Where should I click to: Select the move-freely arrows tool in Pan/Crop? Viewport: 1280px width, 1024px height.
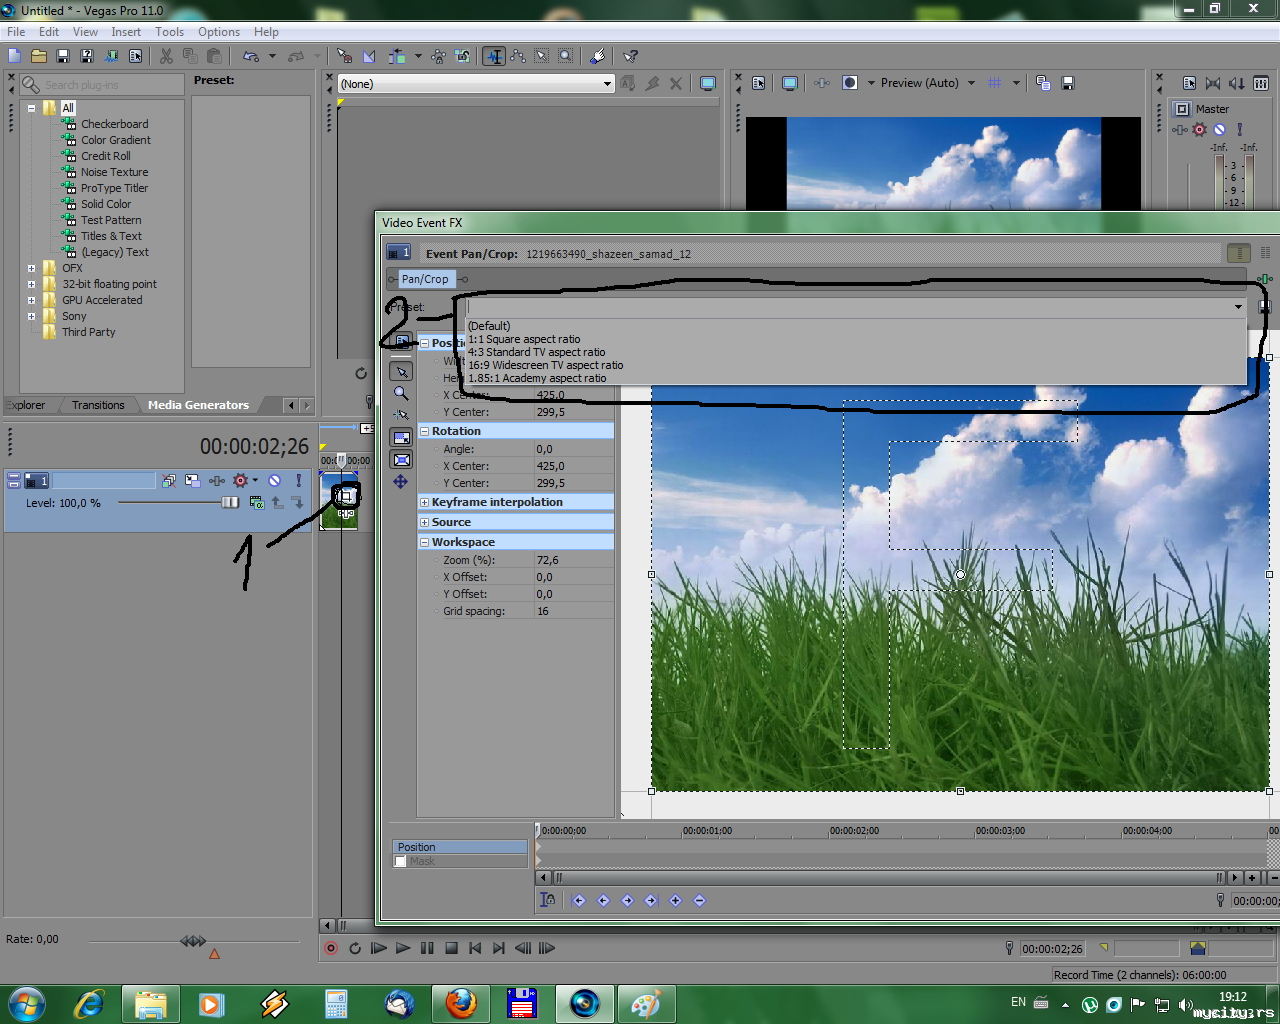coord(401,482)
